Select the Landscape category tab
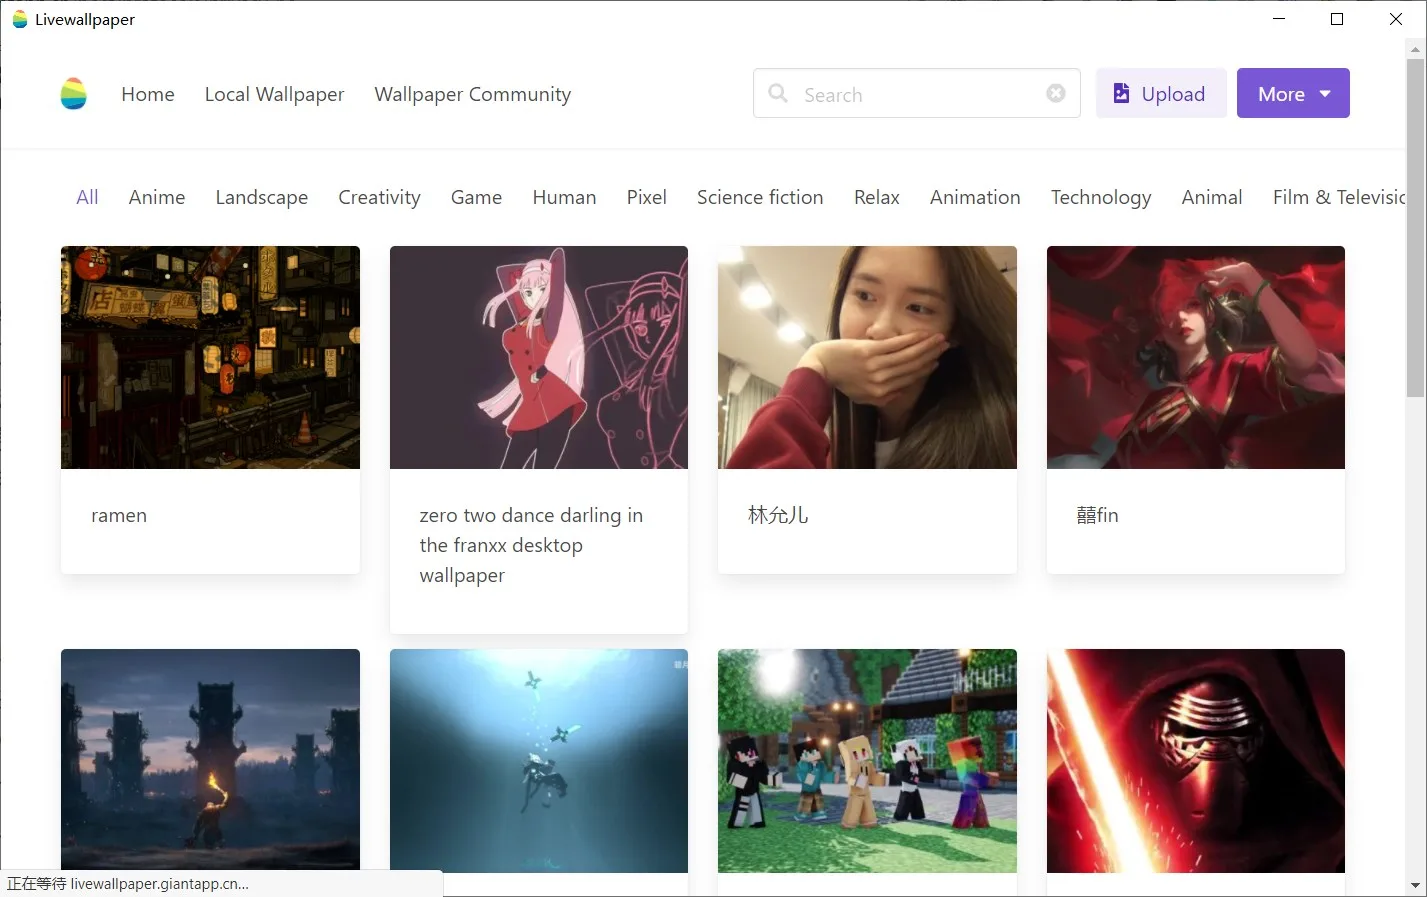The height and width of the screenshot is (897, 1427). 262,197
